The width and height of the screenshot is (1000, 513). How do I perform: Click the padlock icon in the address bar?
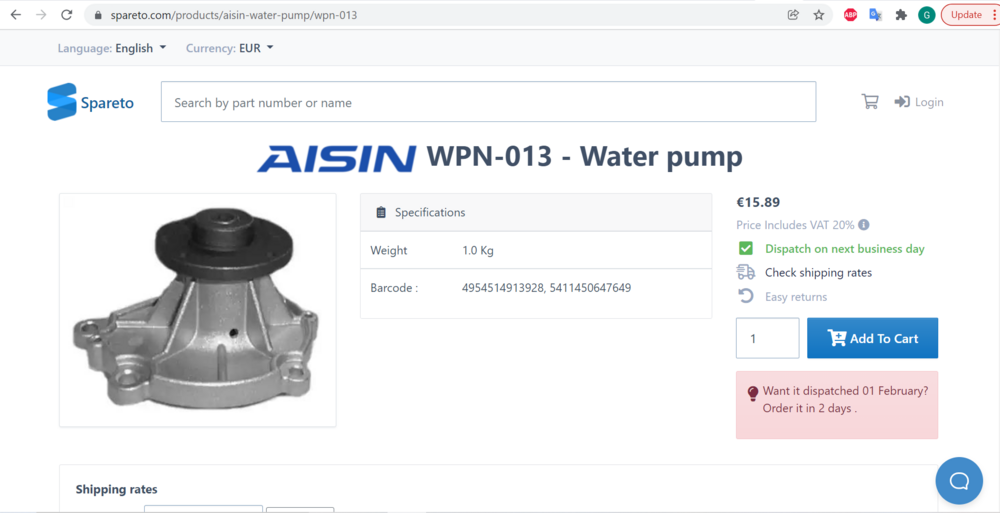point(98,15)
